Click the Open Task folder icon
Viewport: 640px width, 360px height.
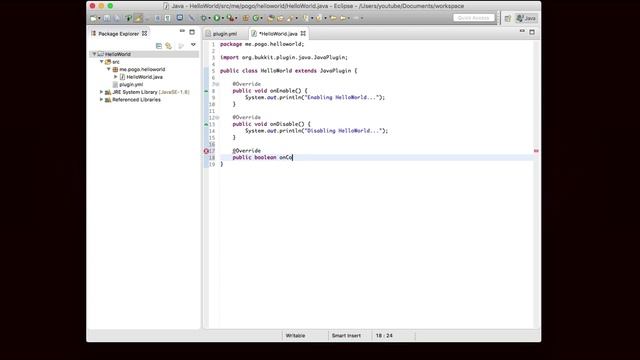(x=280, y=18)
